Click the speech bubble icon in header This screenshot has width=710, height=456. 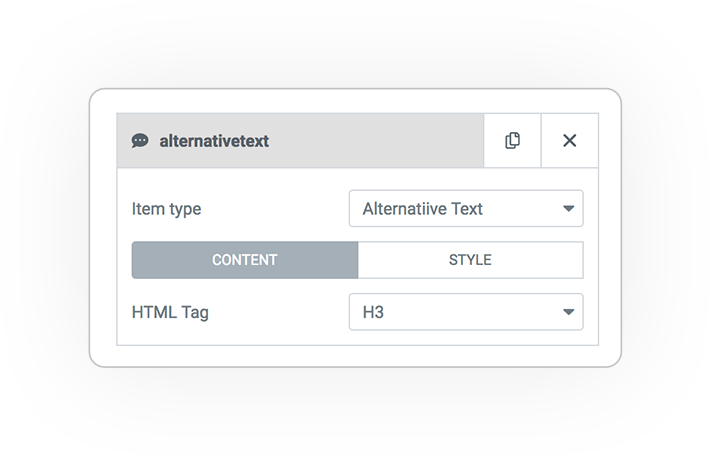(x=140, y=141)
